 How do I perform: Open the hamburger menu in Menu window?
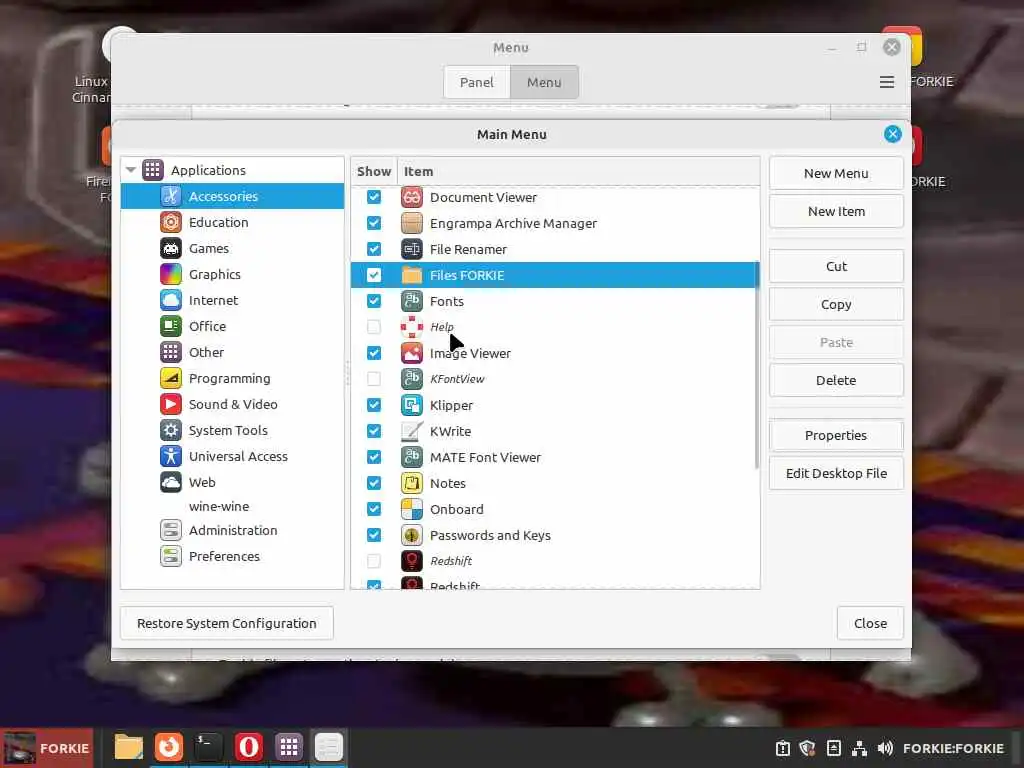pyautogui.click(x=886, y=82)
